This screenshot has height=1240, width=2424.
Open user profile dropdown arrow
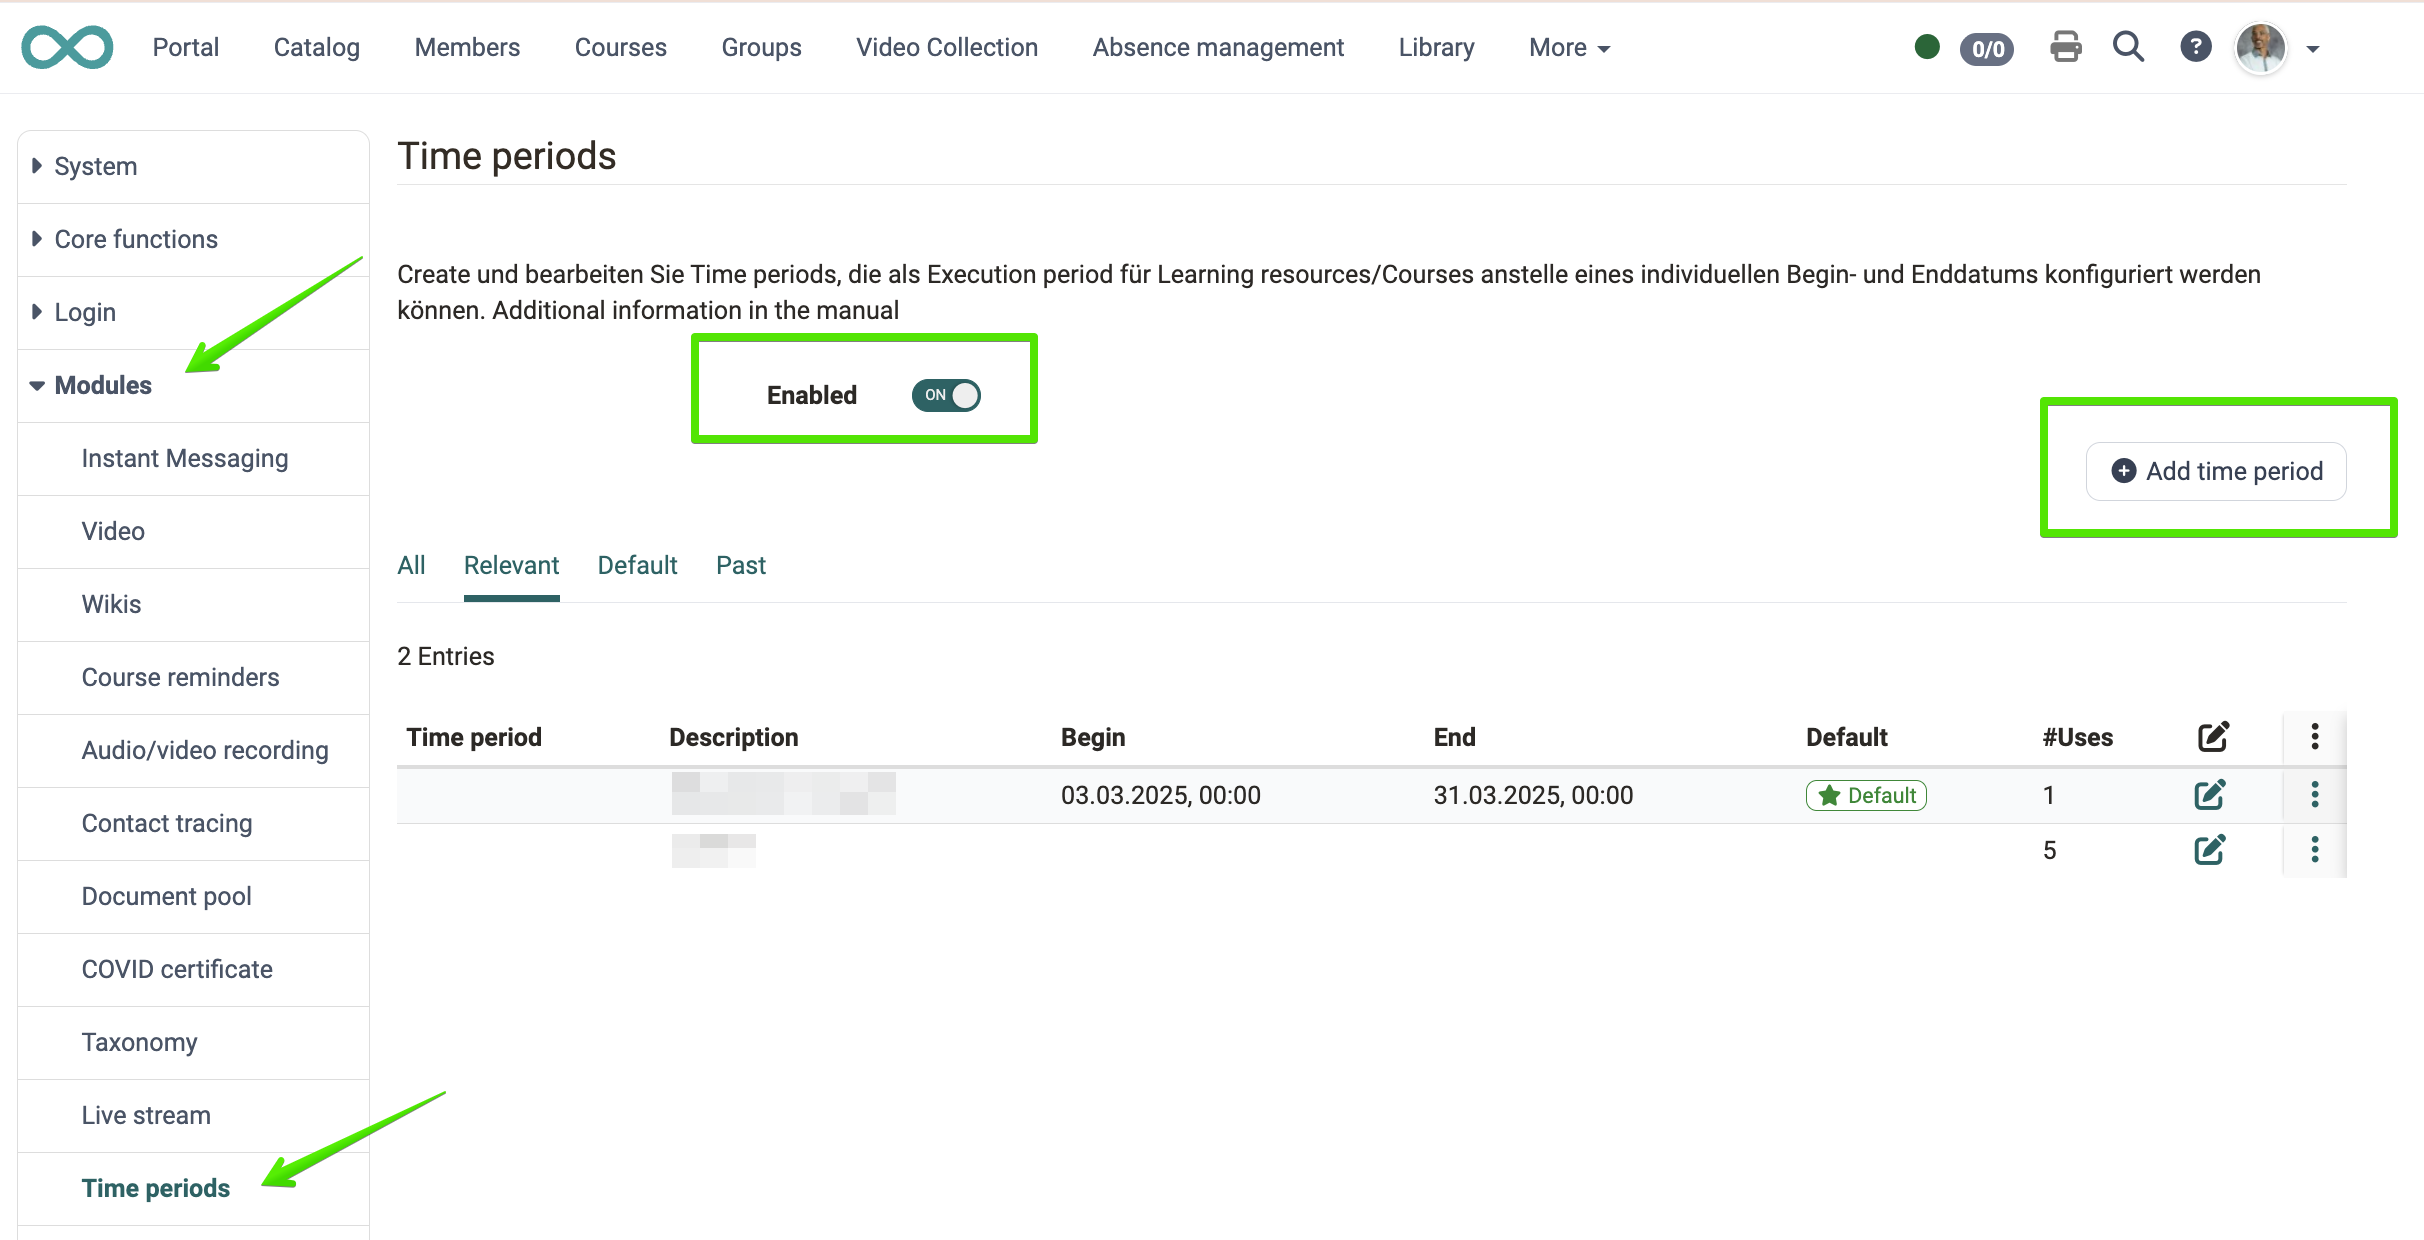click(x=2312, y=48)
